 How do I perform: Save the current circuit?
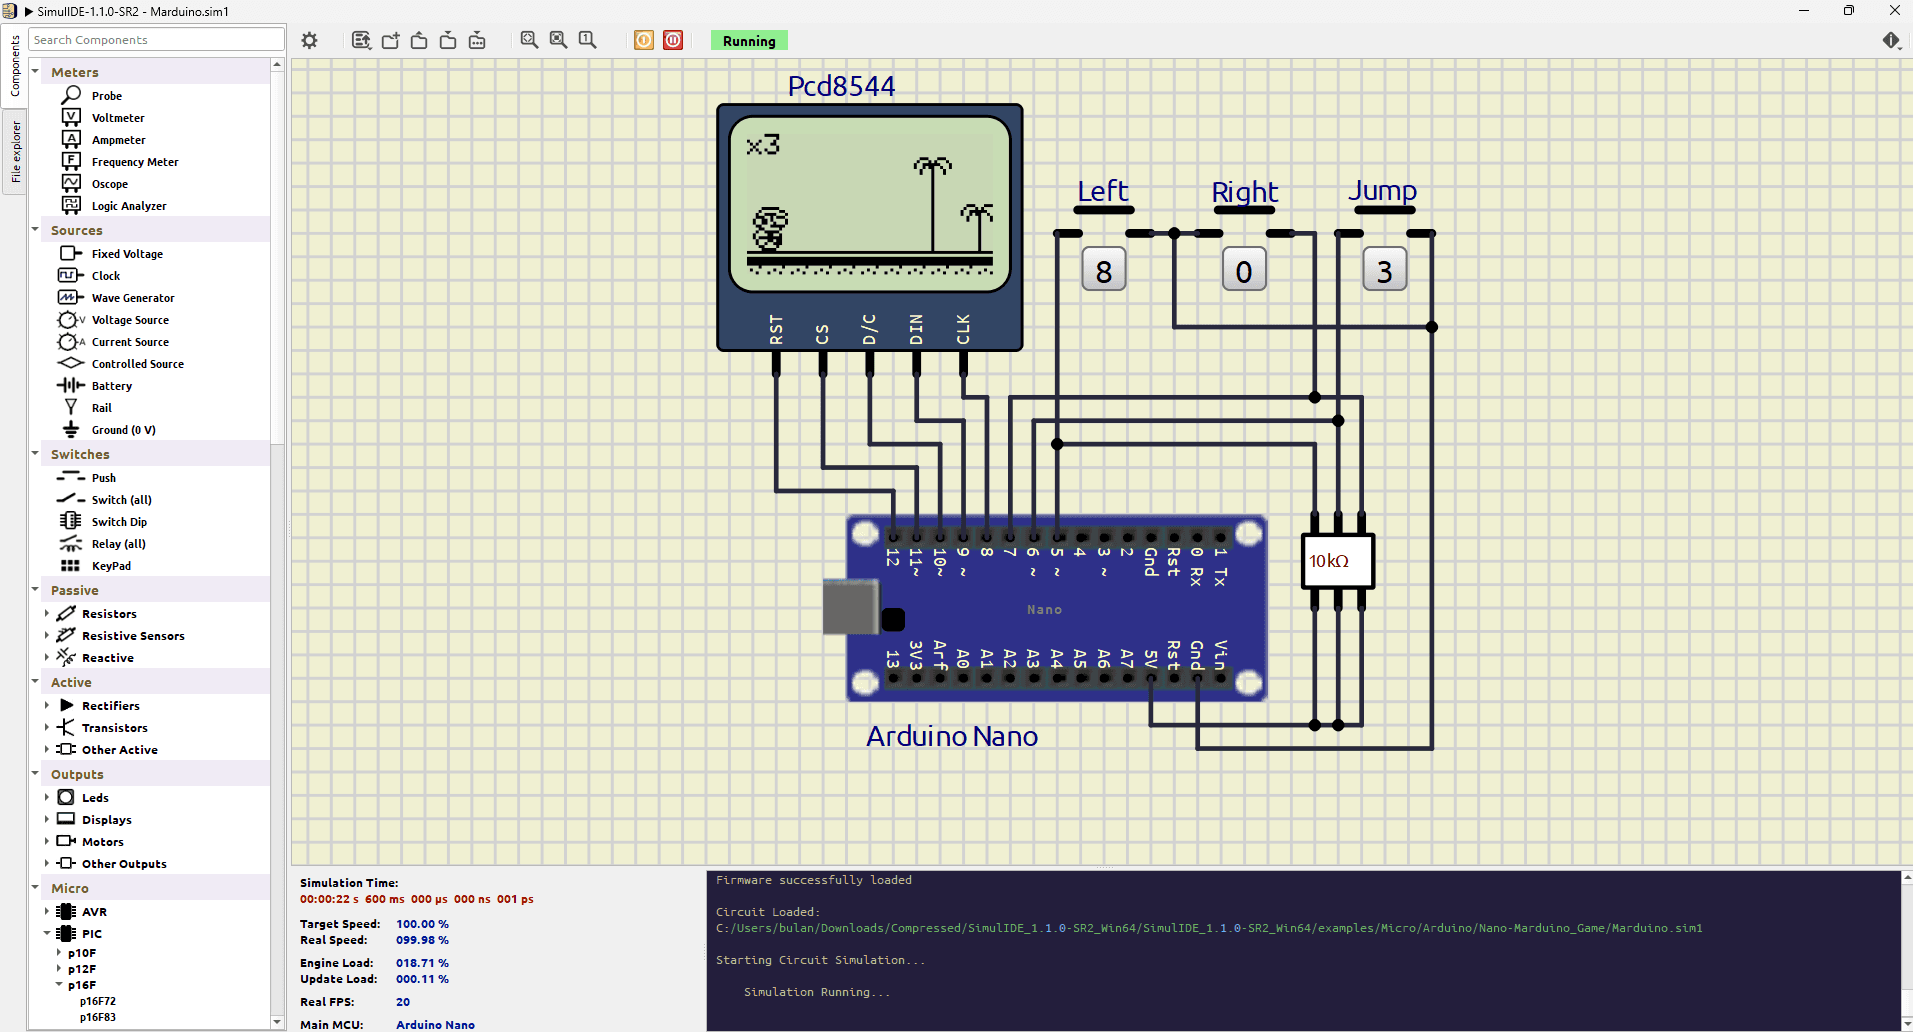(448, 41)
